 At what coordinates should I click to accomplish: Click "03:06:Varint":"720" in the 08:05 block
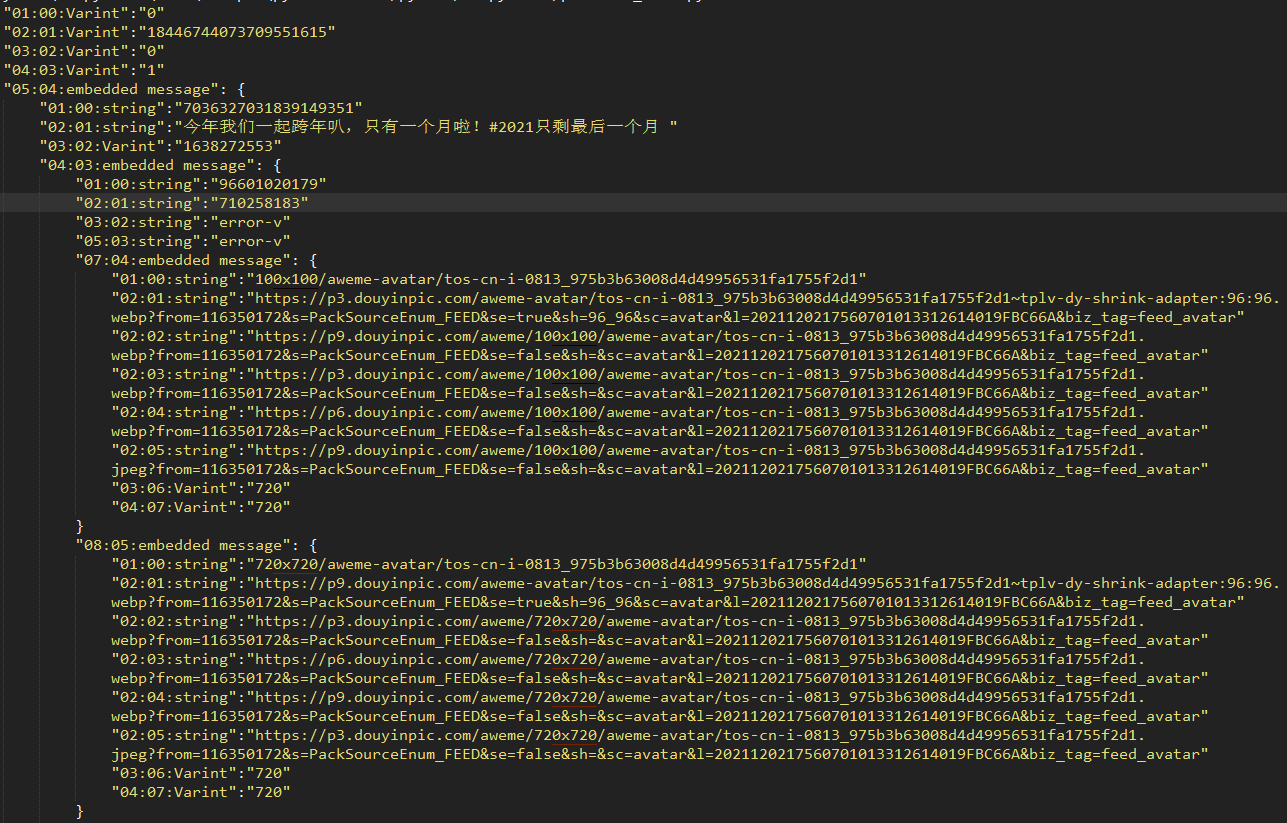pyautogui.click(x=201, y=773)
